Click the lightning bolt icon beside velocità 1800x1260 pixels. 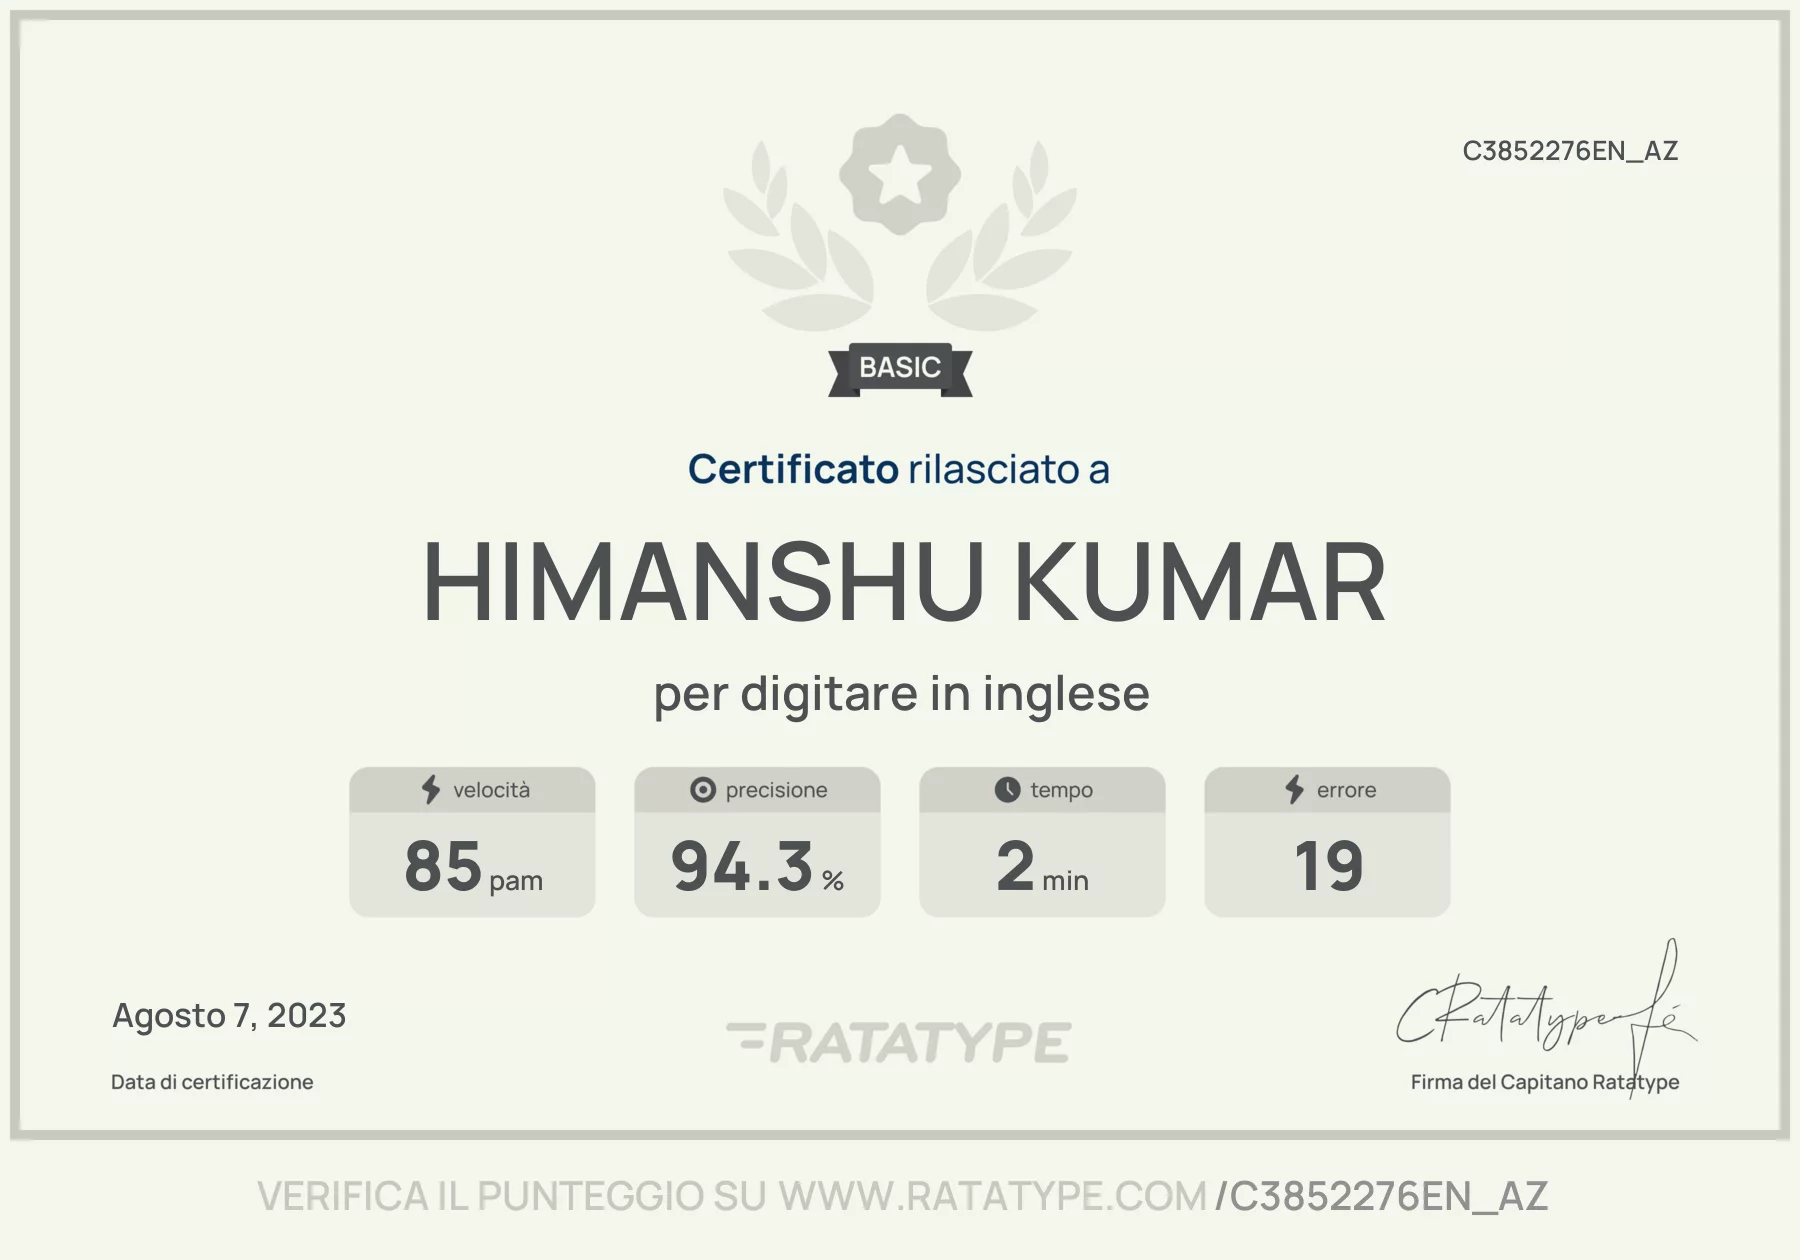coord(431,790)
